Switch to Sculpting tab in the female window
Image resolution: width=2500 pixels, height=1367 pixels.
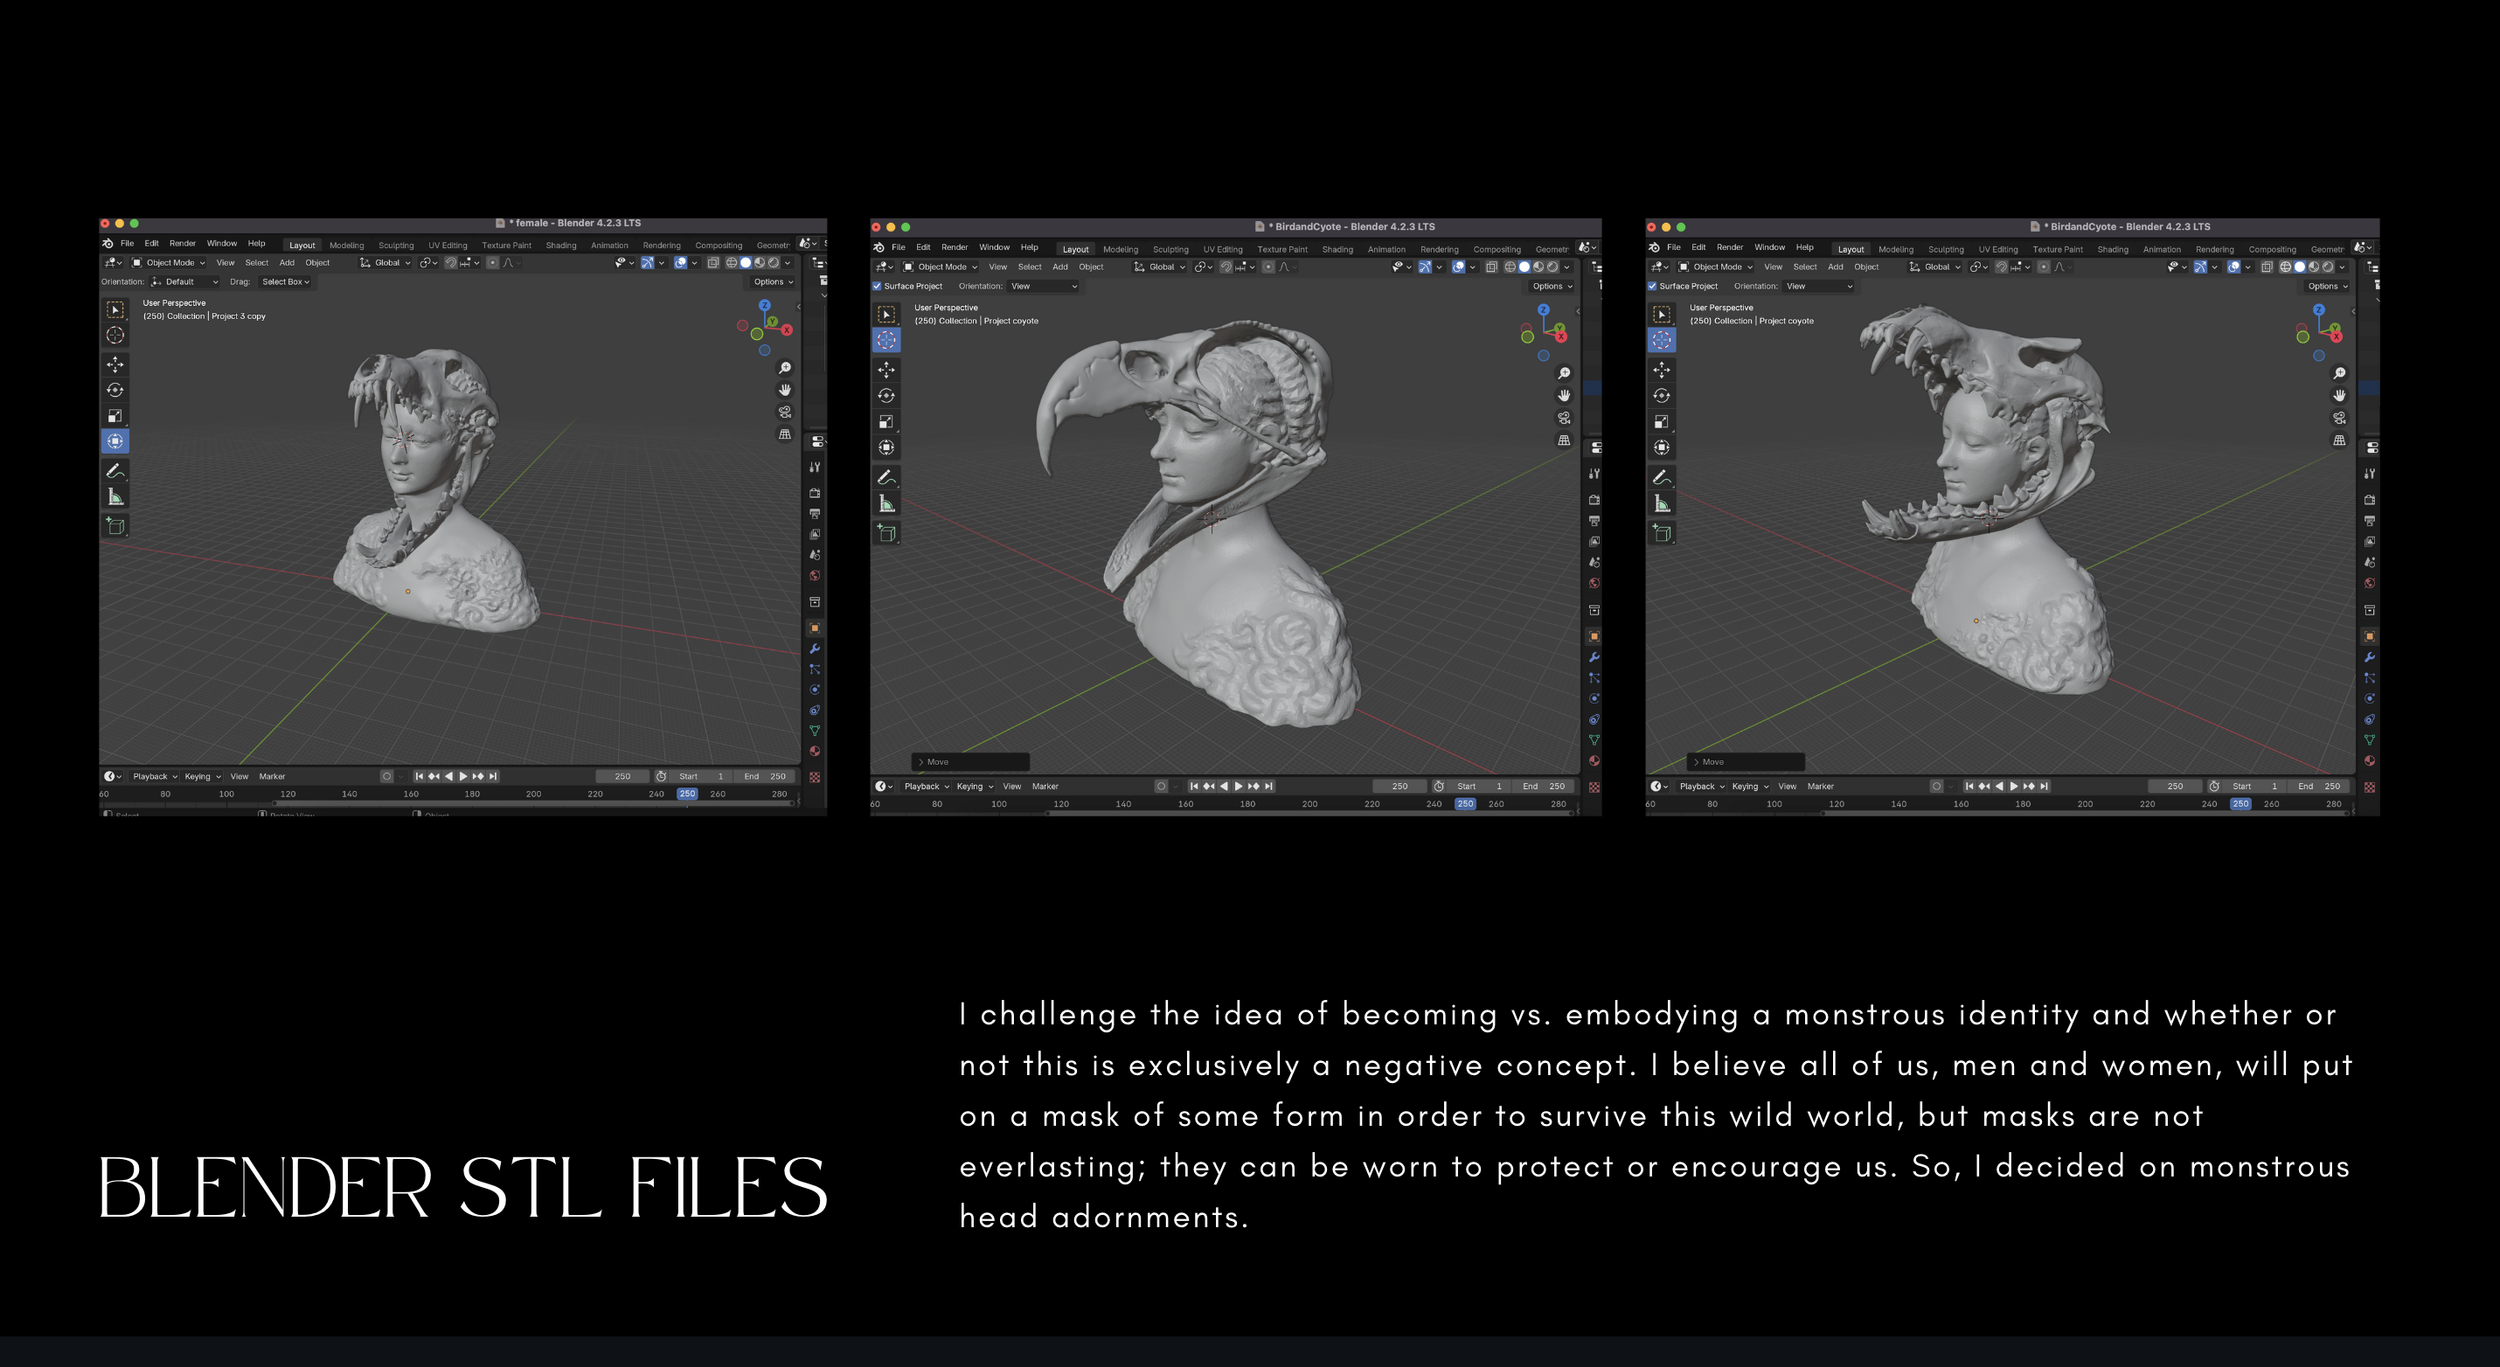coord(395,245)
